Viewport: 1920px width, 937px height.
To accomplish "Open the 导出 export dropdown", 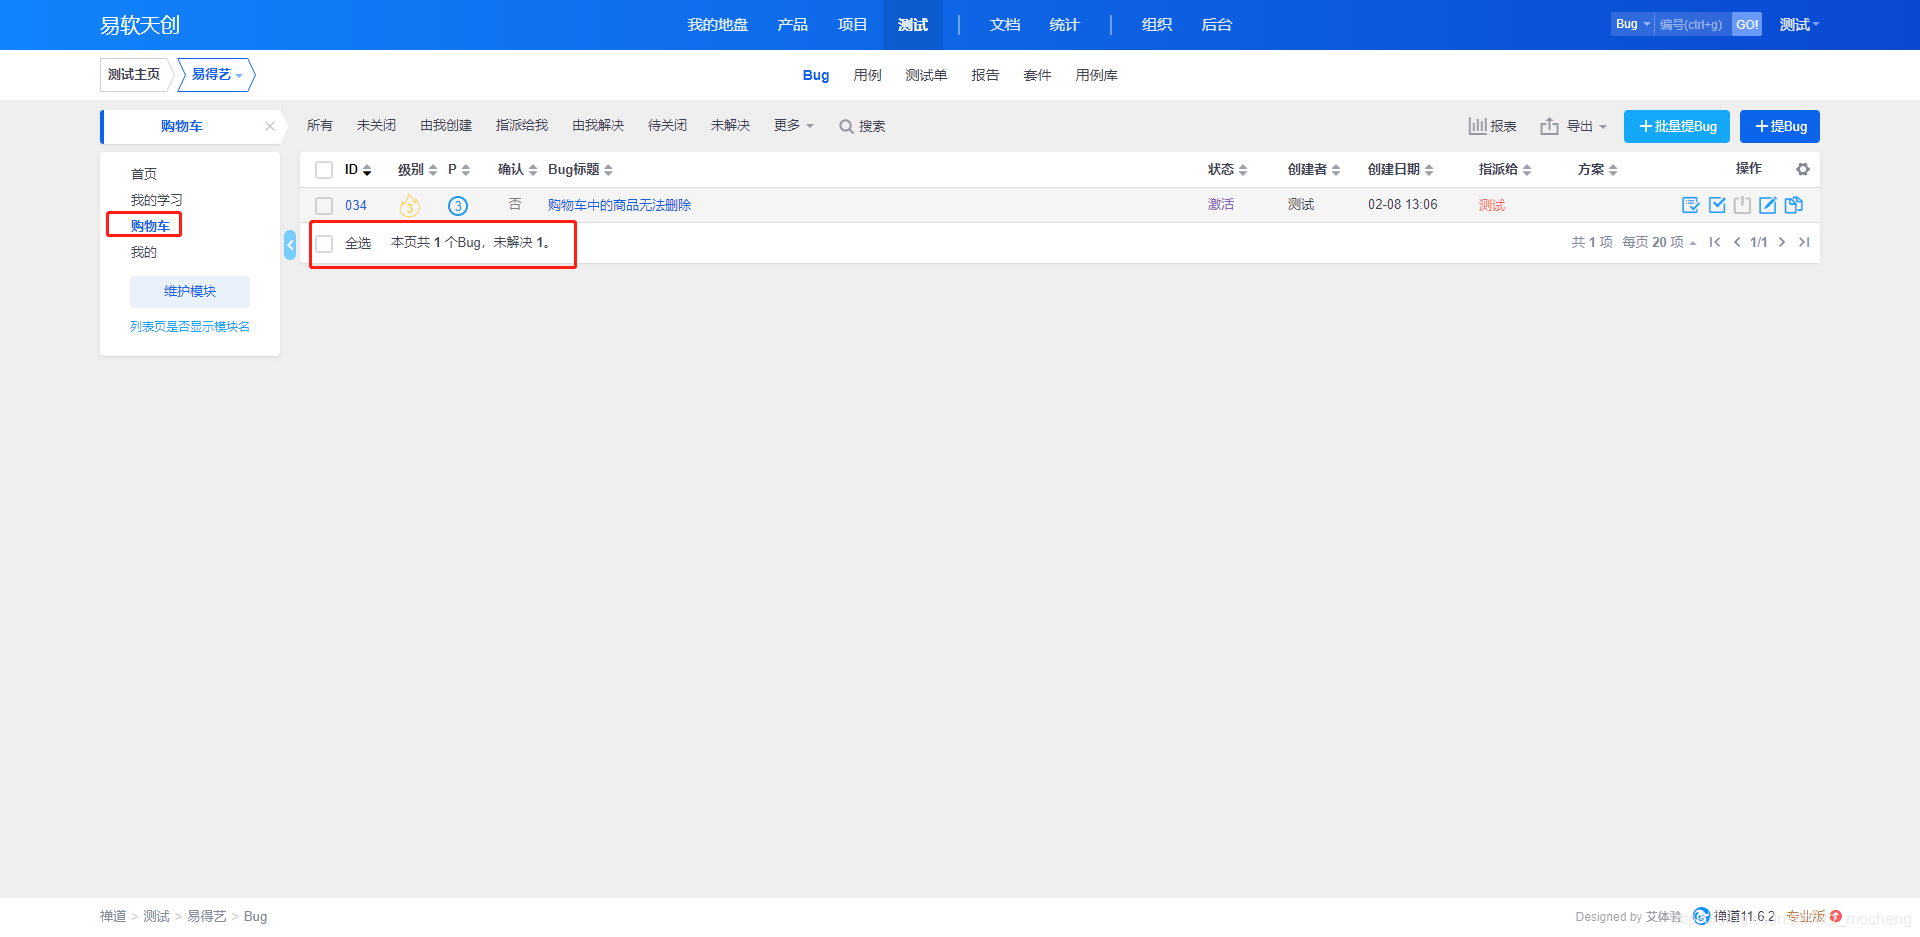I will click(x=1574, y=126).
